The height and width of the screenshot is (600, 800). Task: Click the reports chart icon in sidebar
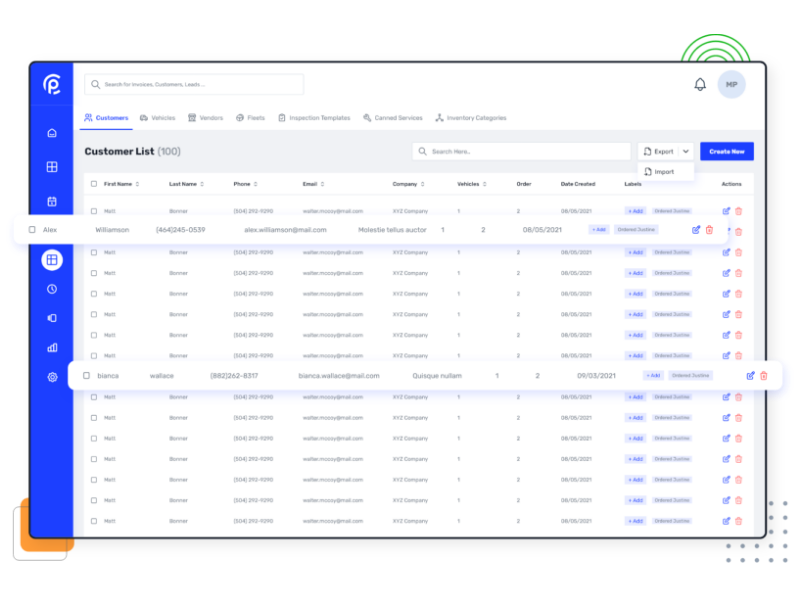pos(51,349)
